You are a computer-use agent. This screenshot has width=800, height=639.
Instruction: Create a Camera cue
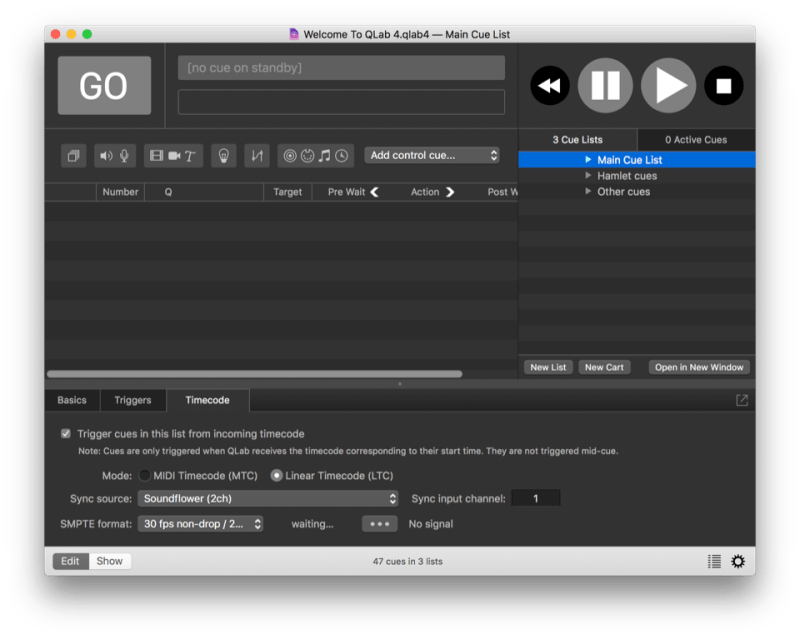coord(174,156)
